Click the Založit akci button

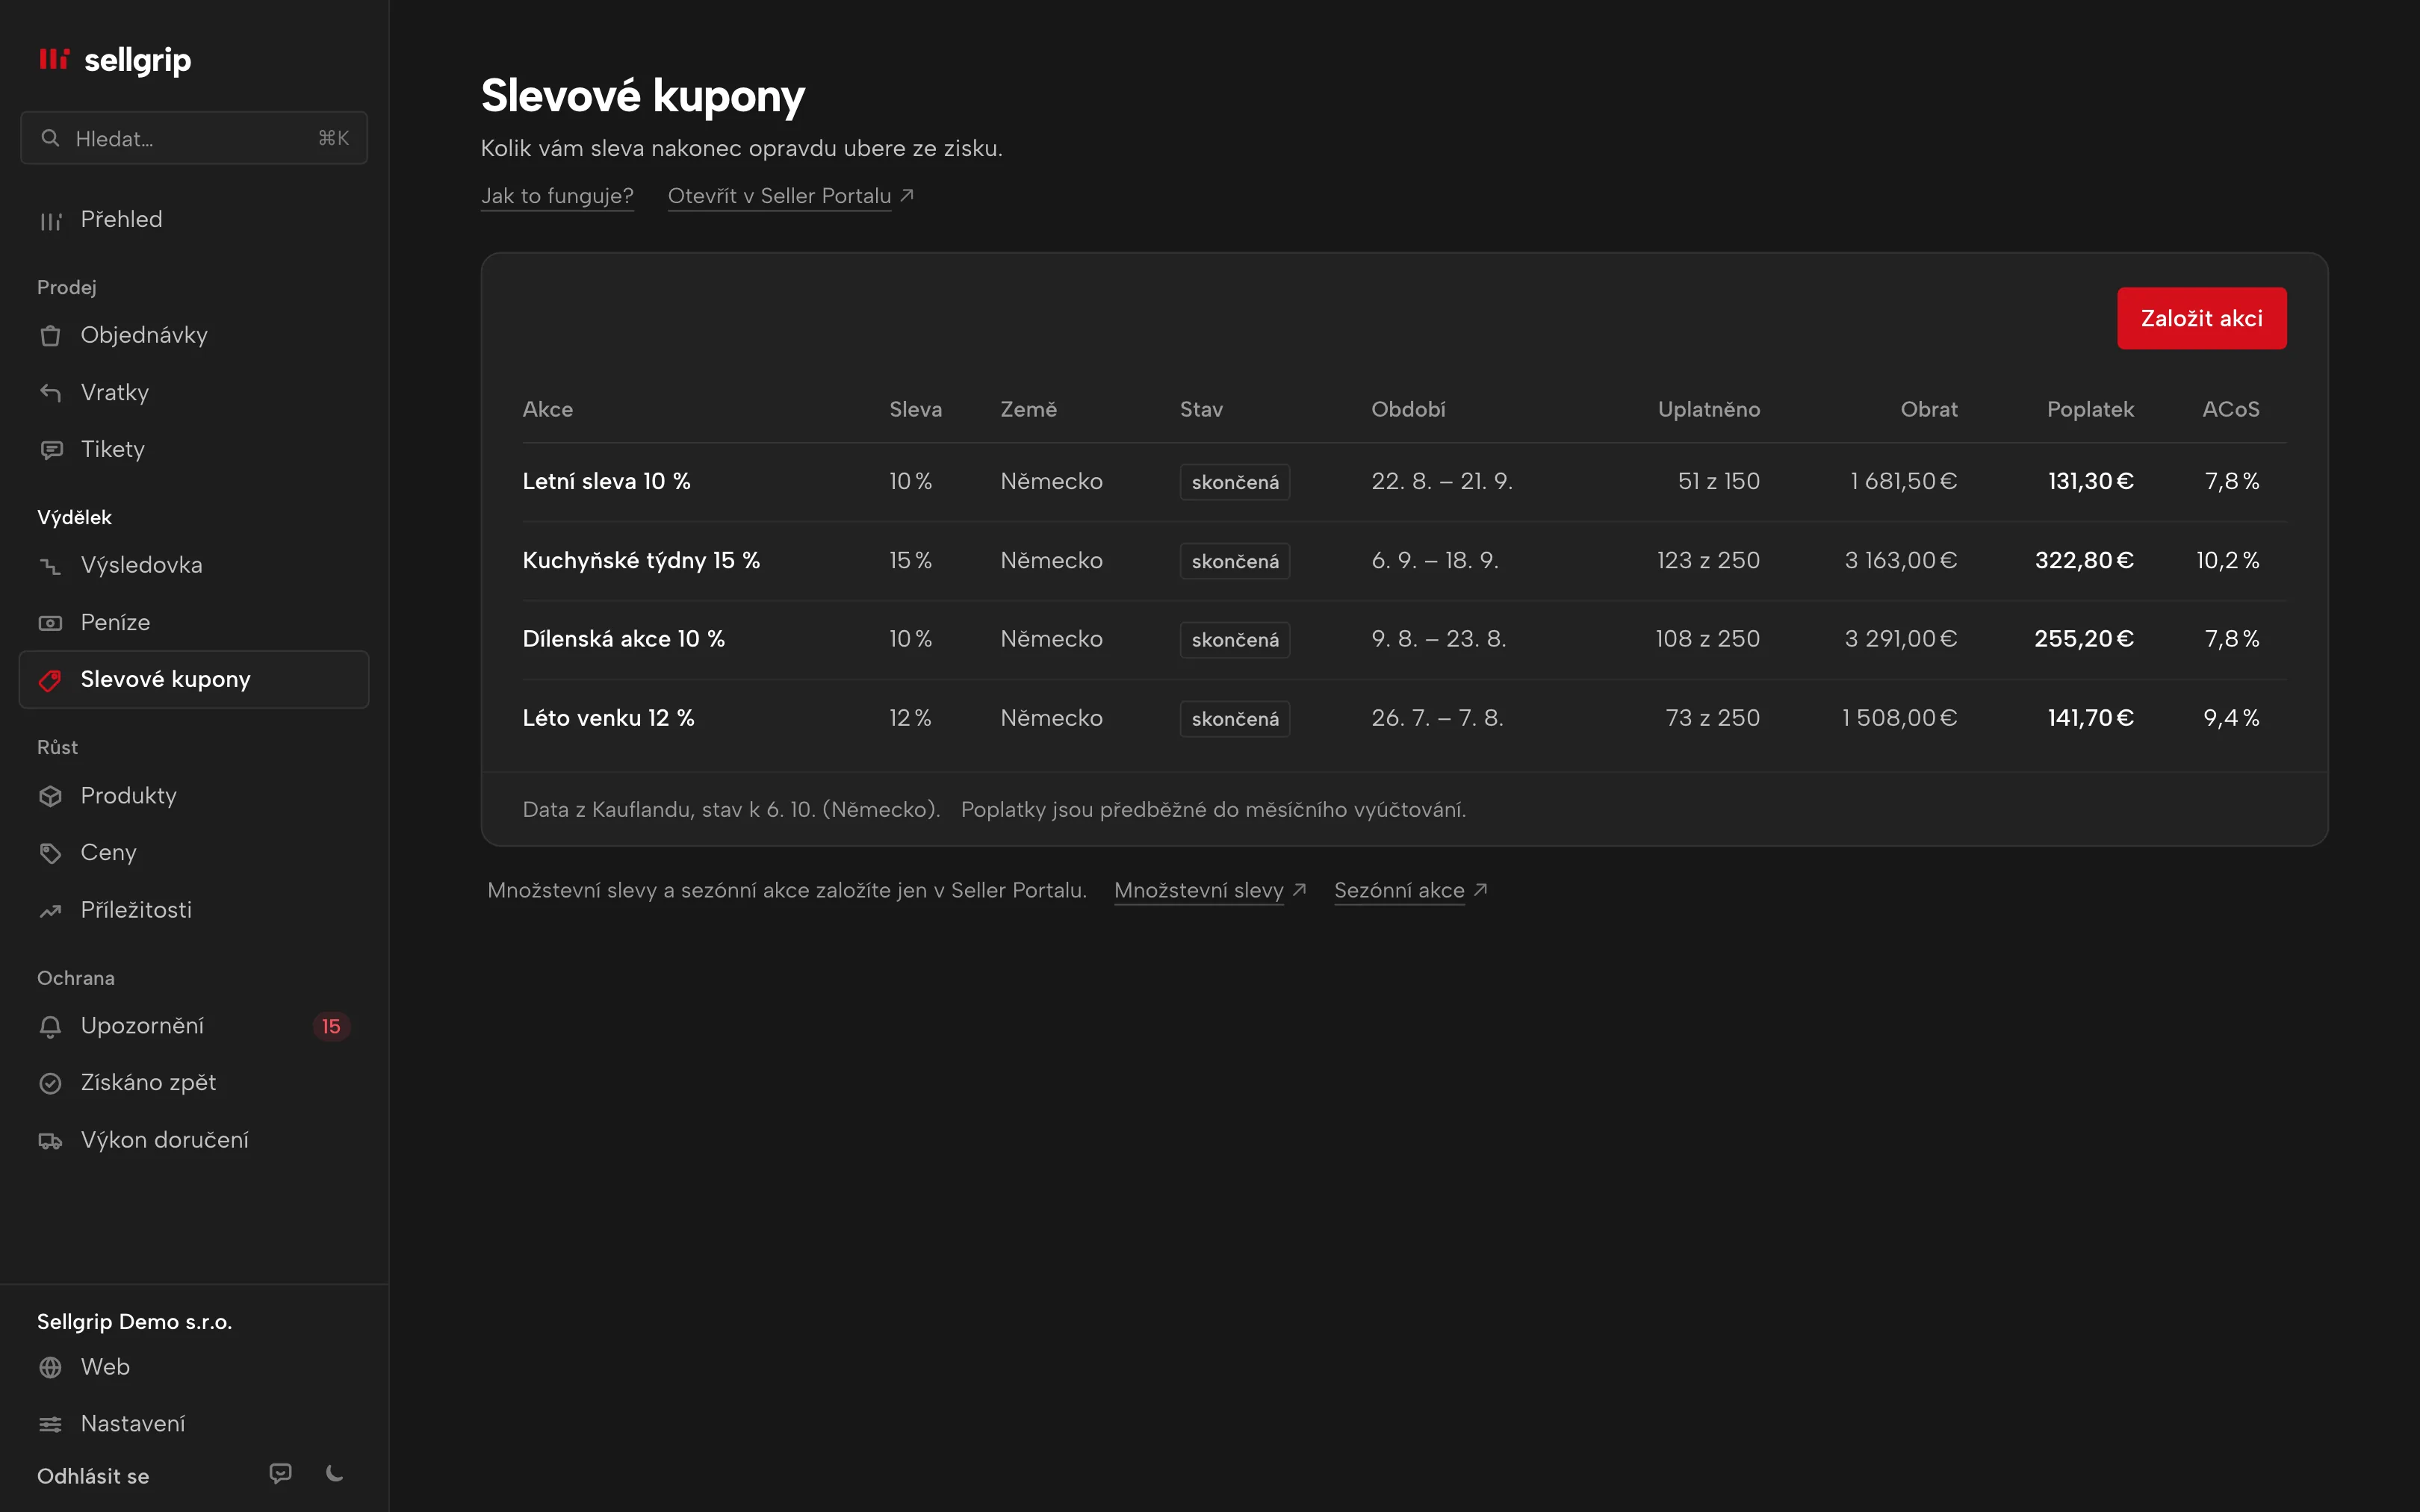pos(2201,318)
